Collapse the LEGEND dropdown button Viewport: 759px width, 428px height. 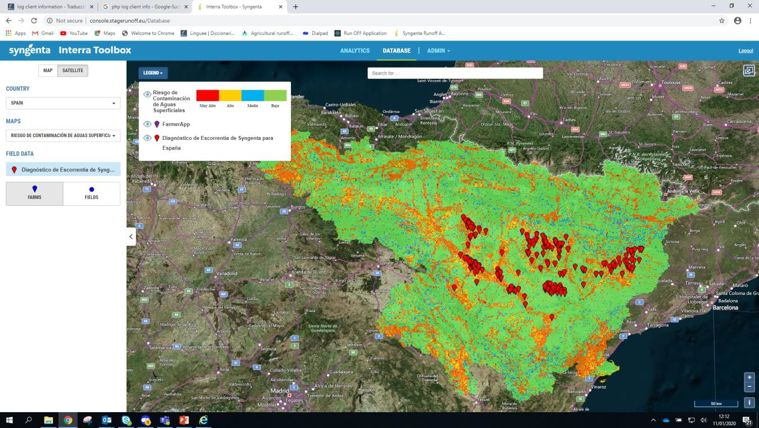pos(153,73)
